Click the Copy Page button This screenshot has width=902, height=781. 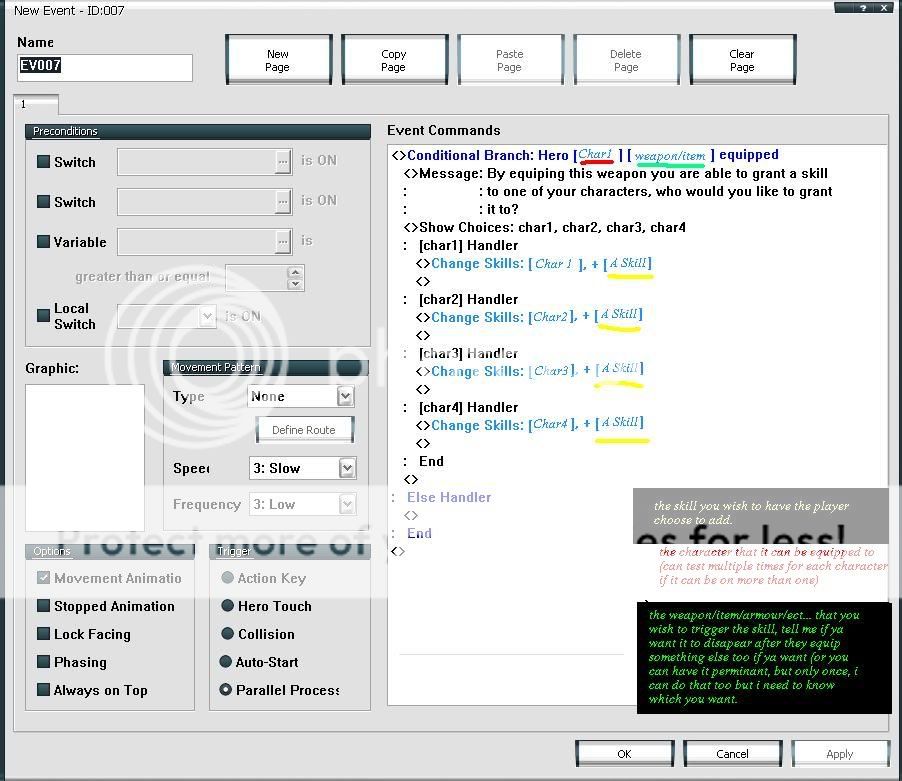click(394, 61)
